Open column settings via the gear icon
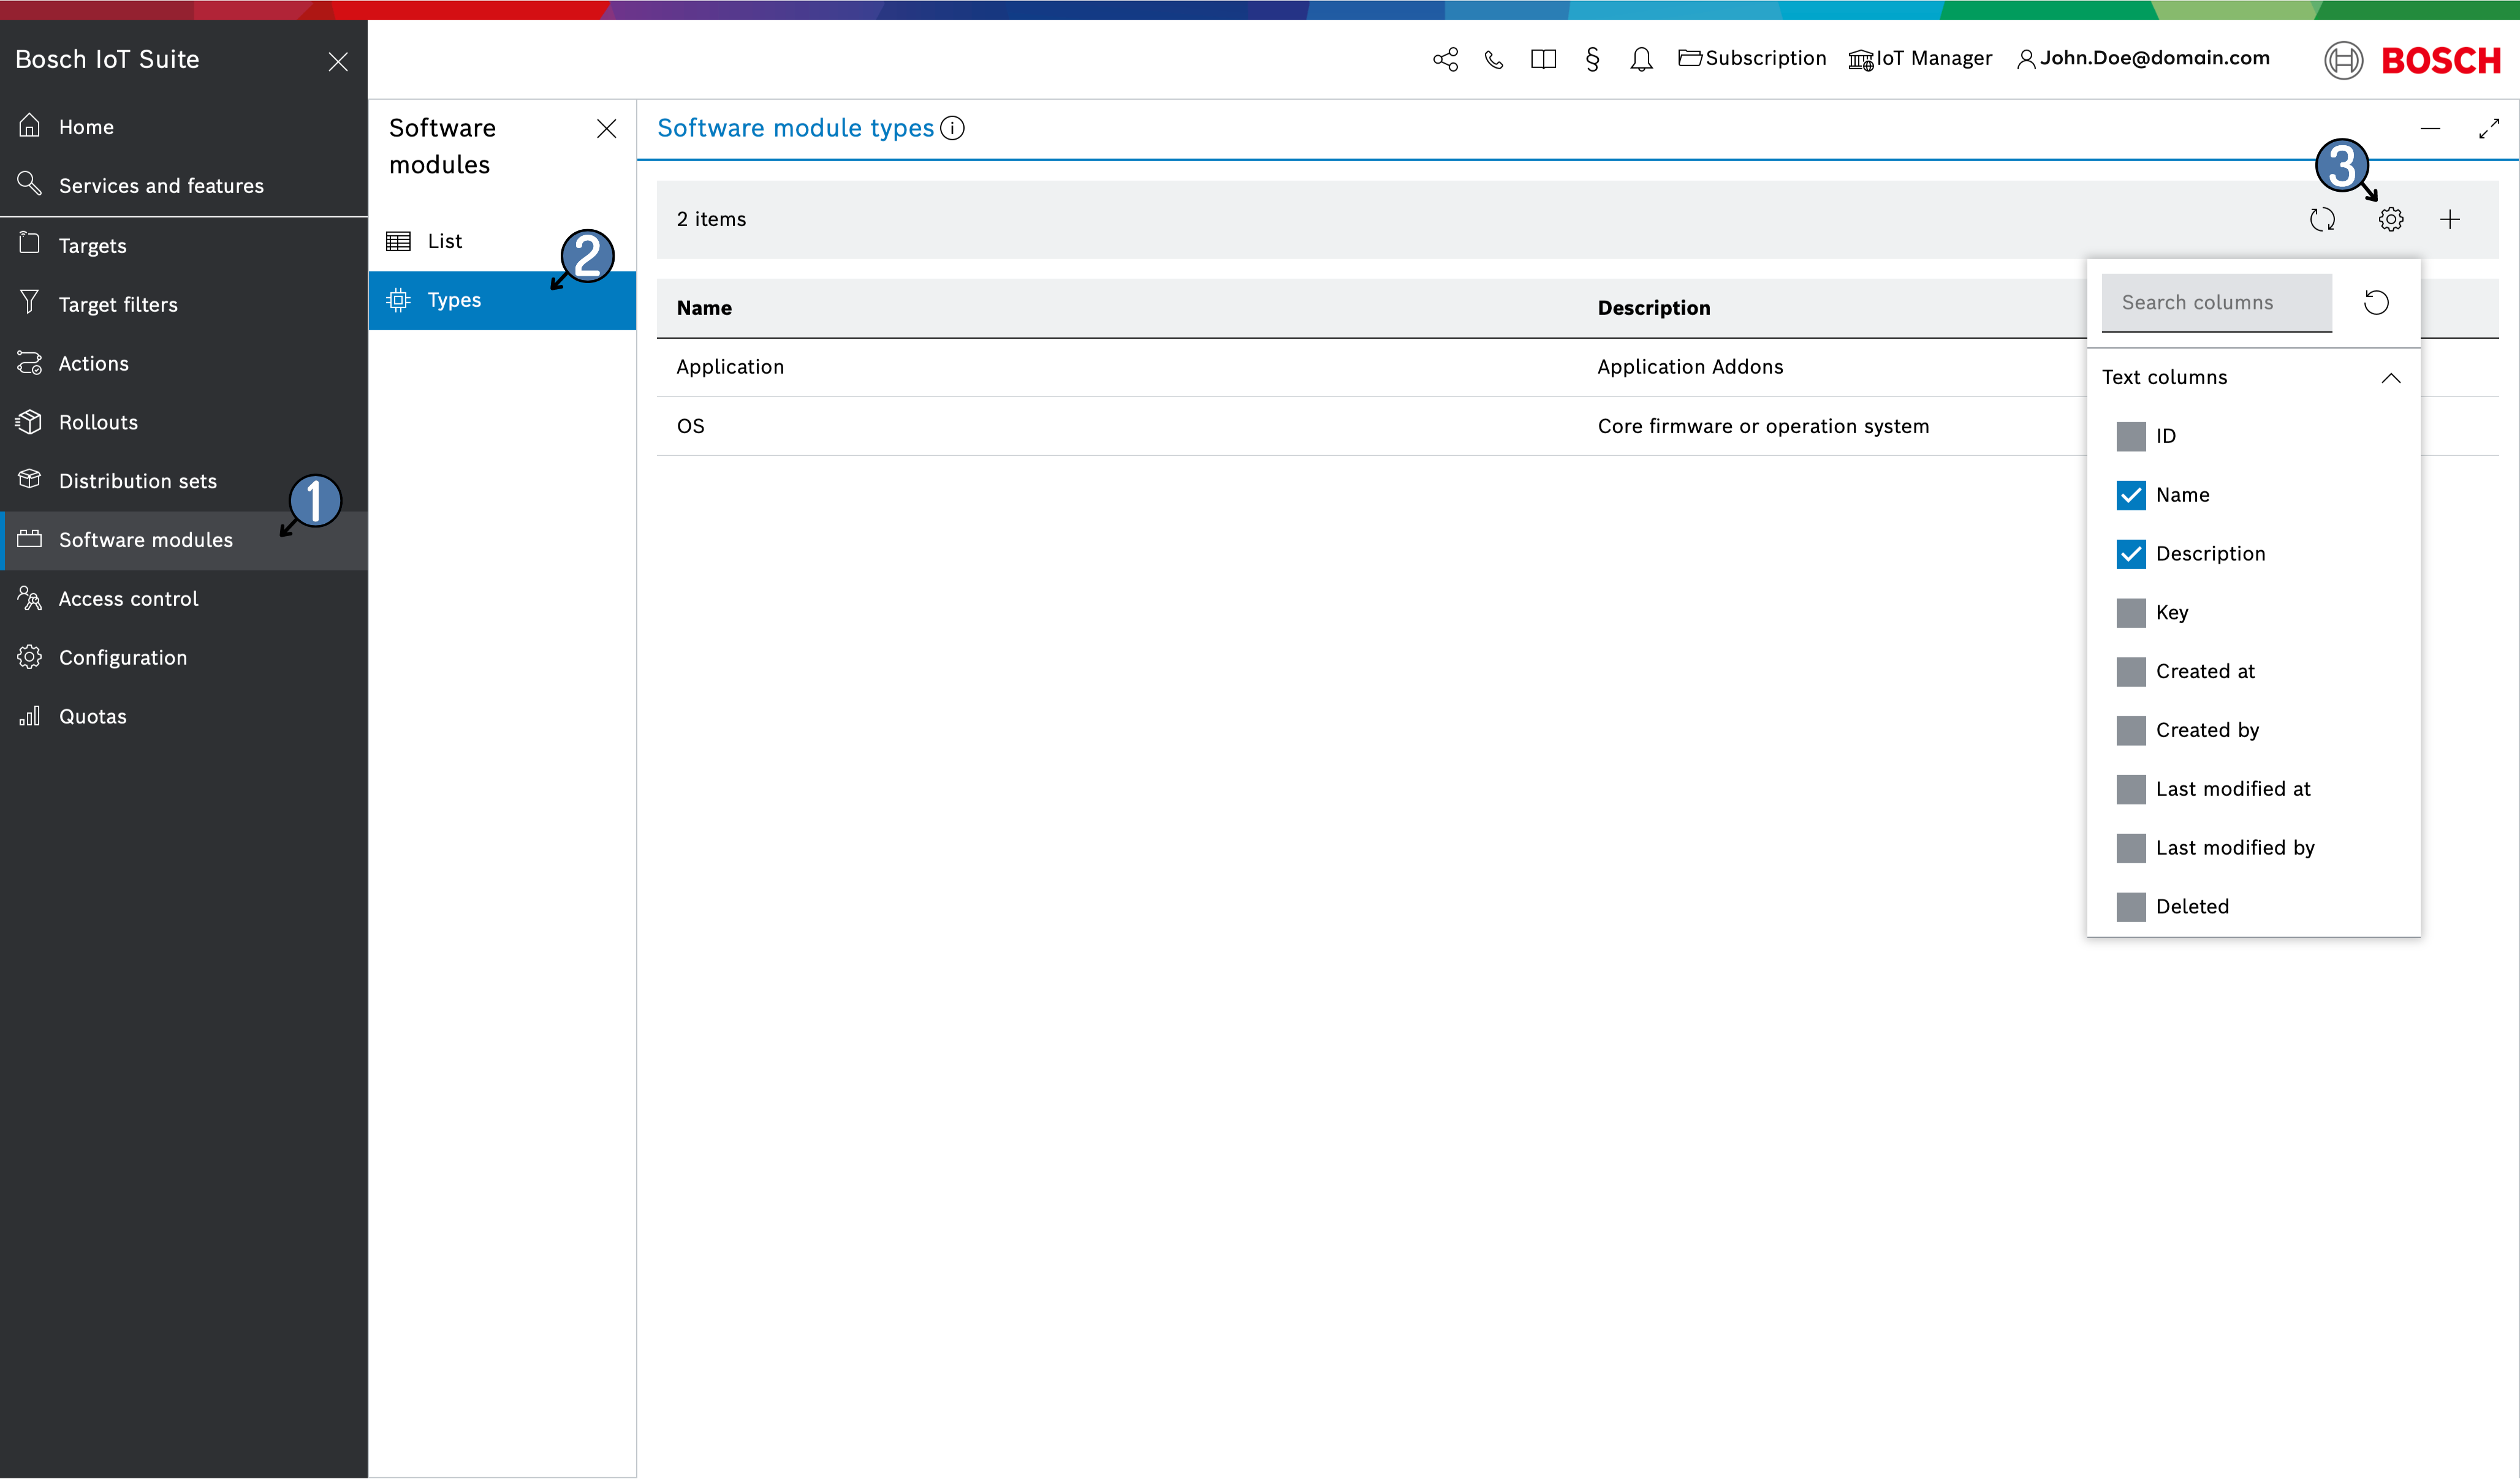This screenshot has width=2520, height=1479. pos(2390,219)
